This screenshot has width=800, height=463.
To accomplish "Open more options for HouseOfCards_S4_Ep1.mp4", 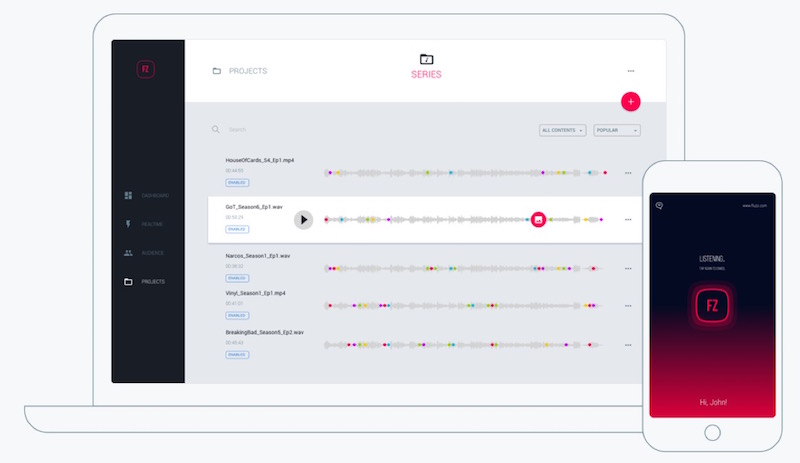I will (x=628, y=173).
